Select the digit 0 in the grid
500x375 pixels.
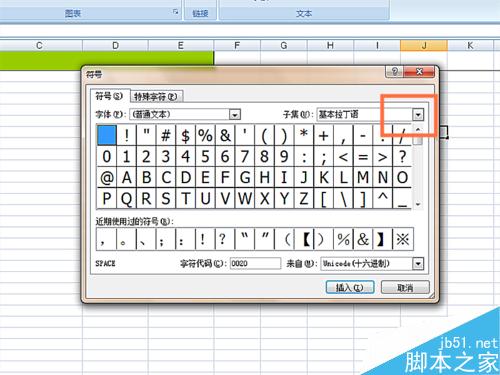107,157
